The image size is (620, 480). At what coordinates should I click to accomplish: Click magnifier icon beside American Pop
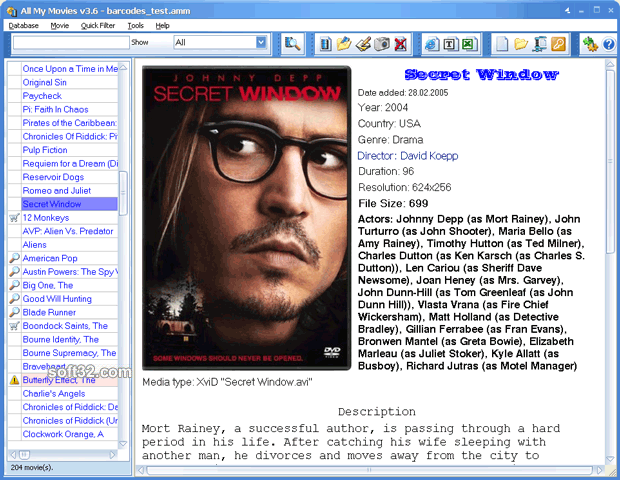click(14, 258)
